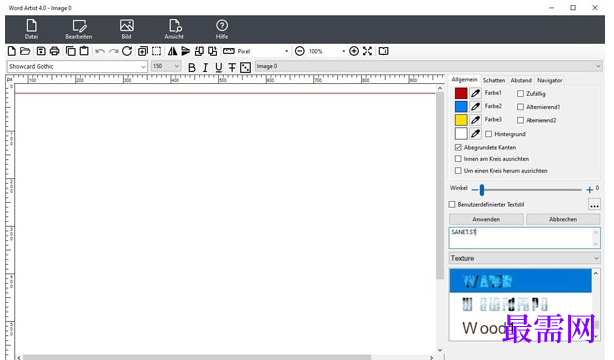Screen dimensions: 614x360
Task: Click the random dice icon
Action: [246, 67]
